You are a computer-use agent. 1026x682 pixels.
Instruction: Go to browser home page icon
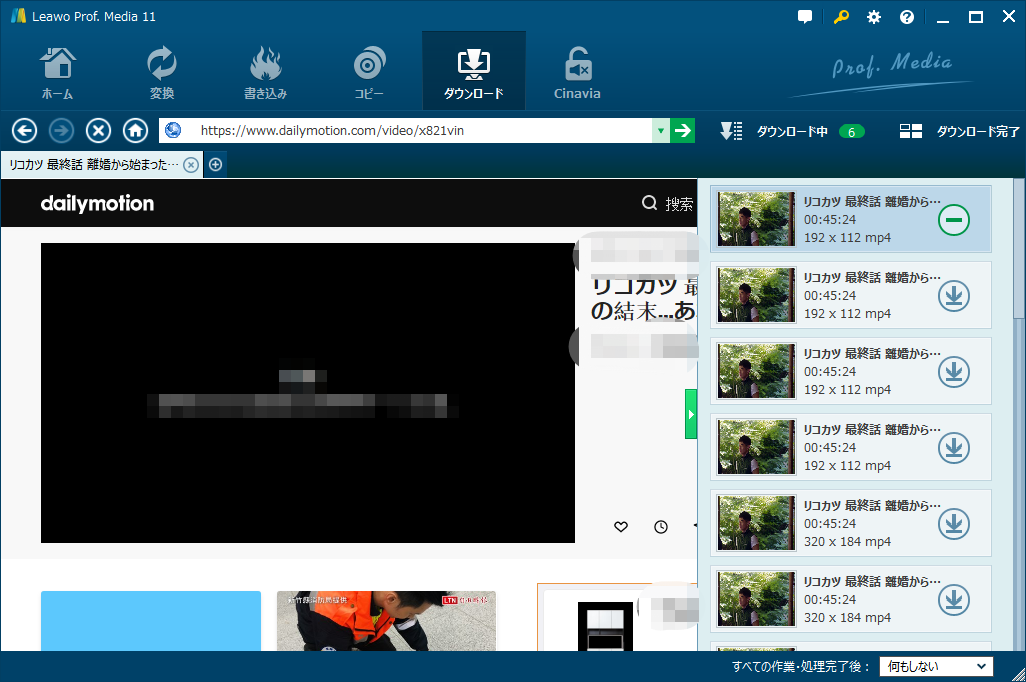coord(135,131)
